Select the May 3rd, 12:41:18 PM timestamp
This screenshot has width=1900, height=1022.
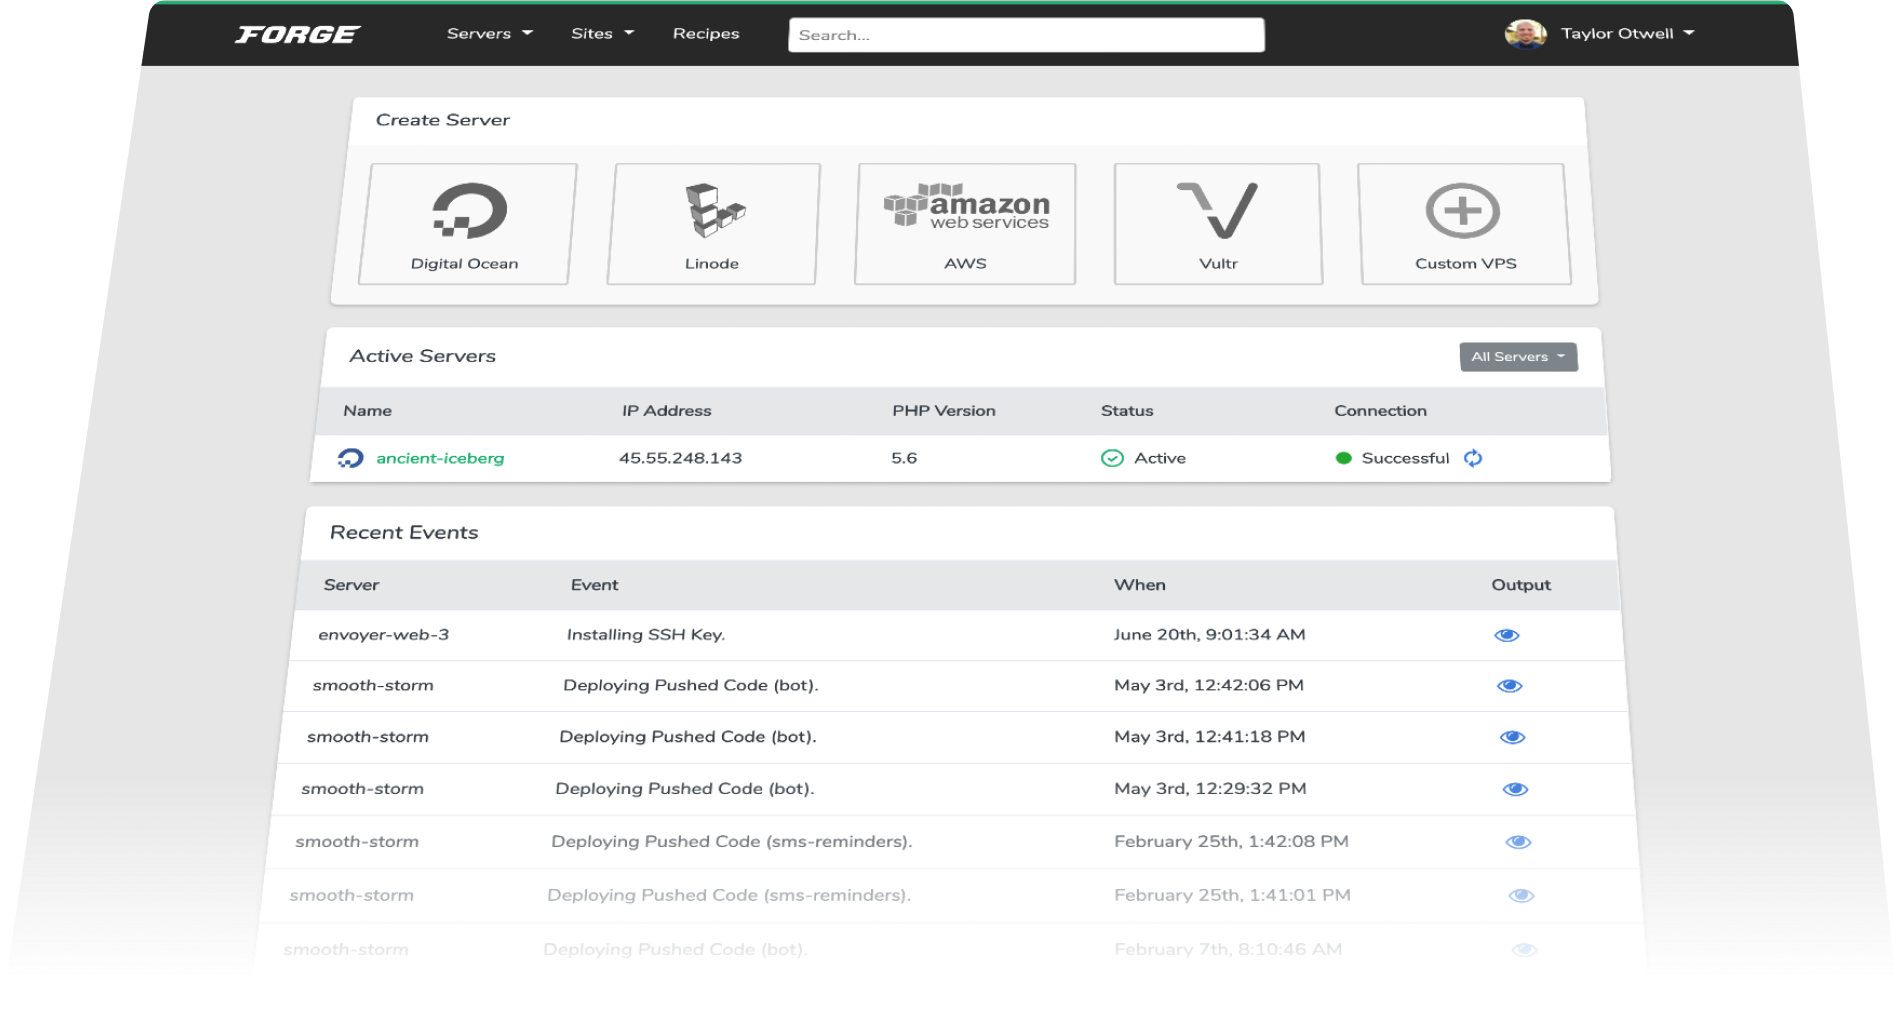(1210, 737)
